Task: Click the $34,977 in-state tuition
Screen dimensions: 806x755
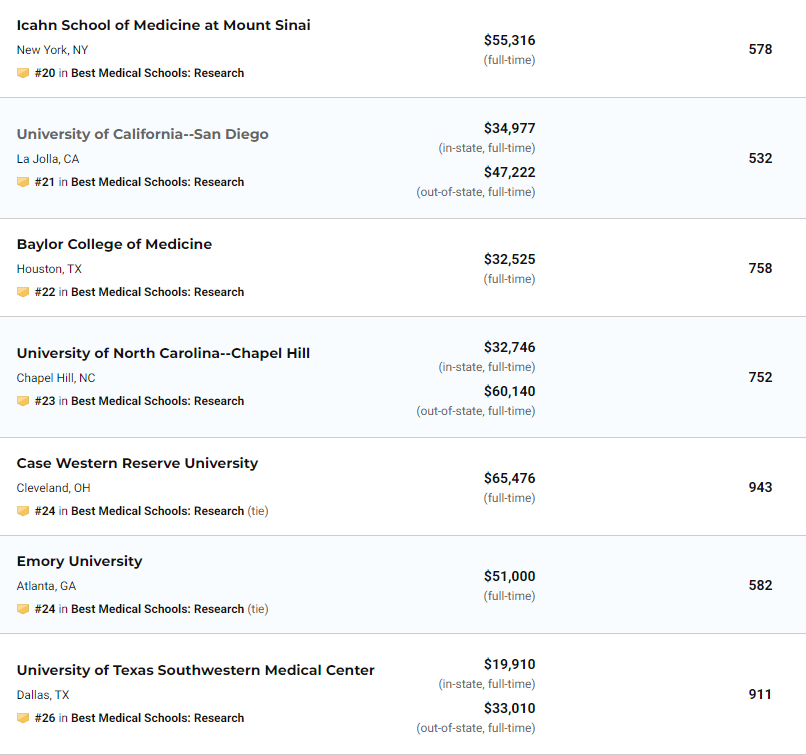Action: click(509, 128)
